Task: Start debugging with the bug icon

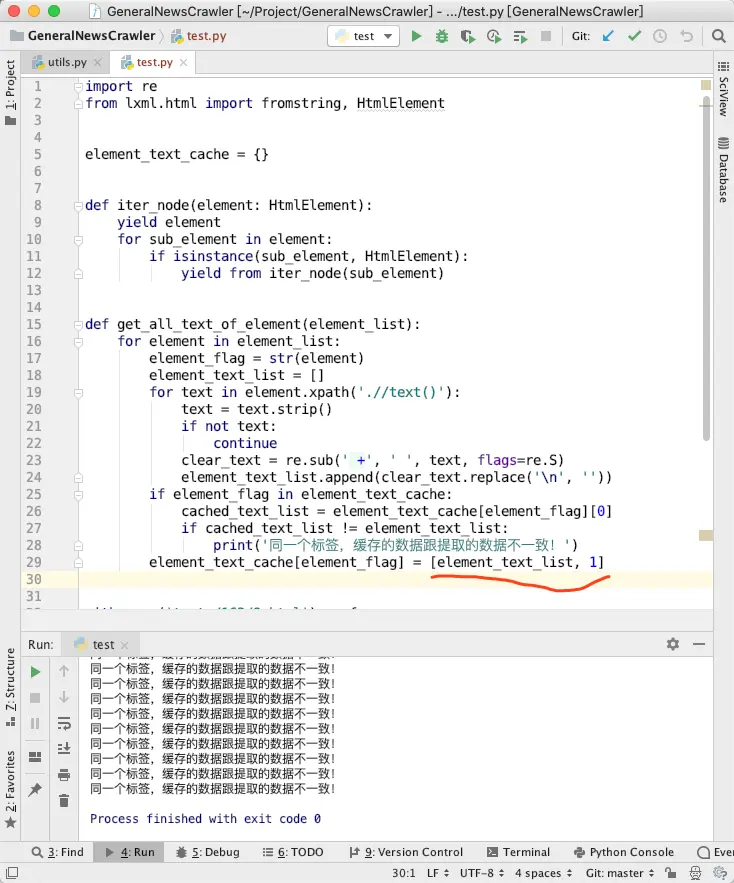Action: coord(442,37)
